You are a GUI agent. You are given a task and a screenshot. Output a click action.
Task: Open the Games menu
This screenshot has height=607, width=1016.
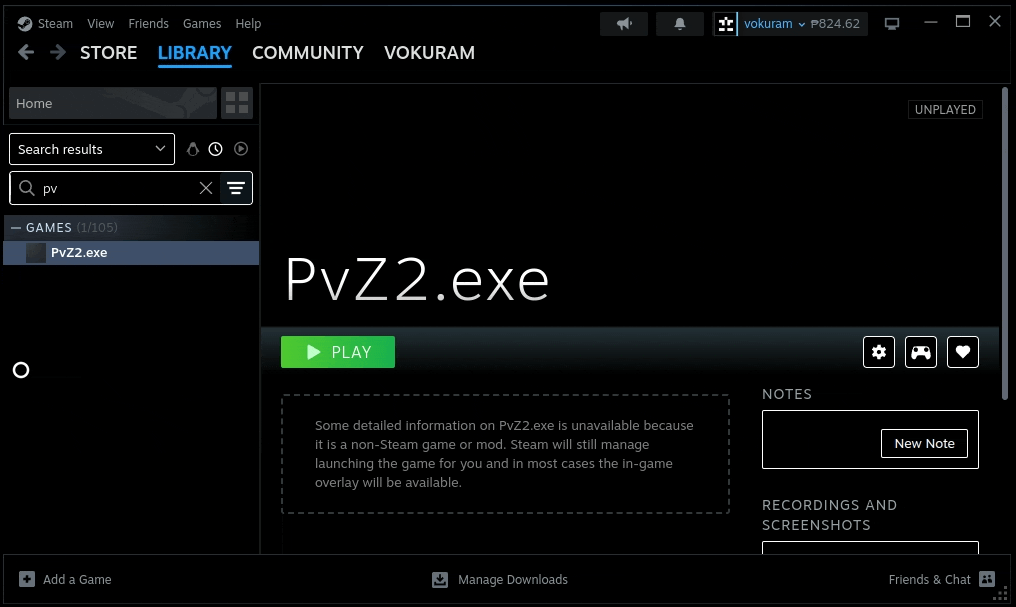202,24
